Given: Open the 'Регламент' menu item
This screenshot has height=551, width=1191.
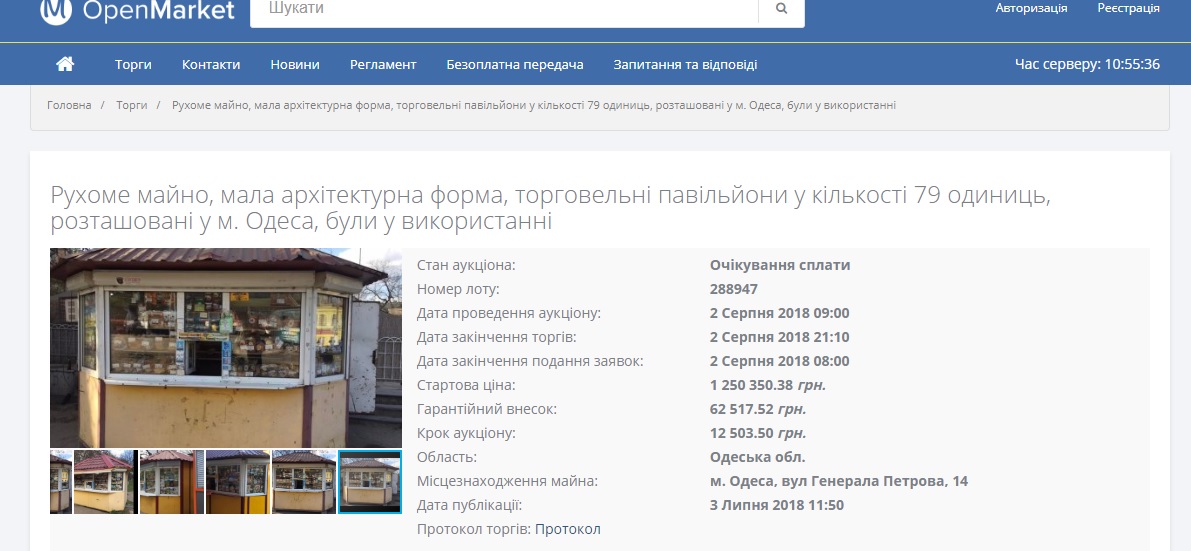Looking at the screenshot, I should click(x=383, y=64).
